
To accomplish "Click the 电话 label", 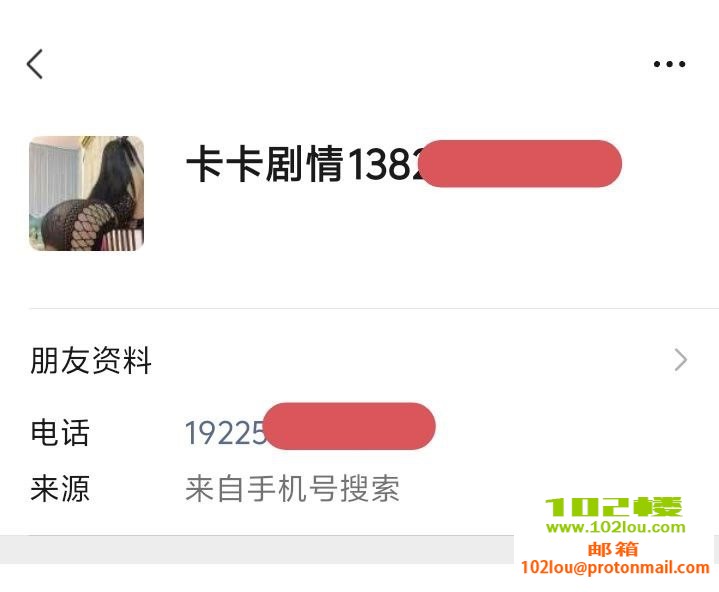I will (60, 432).
